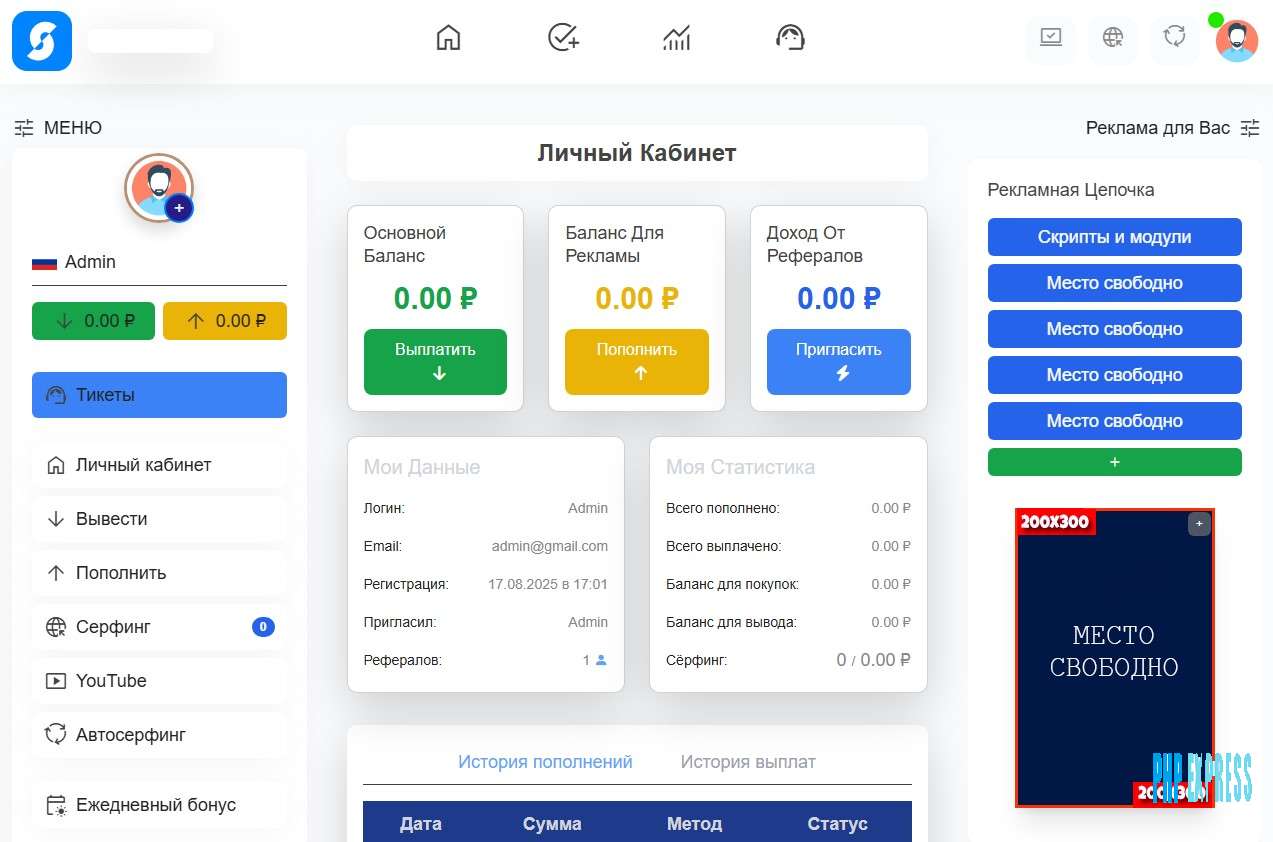Click the green plus add-to-chain button
This screenshot has width=1273, height=842.
(x=1115, y=462)
